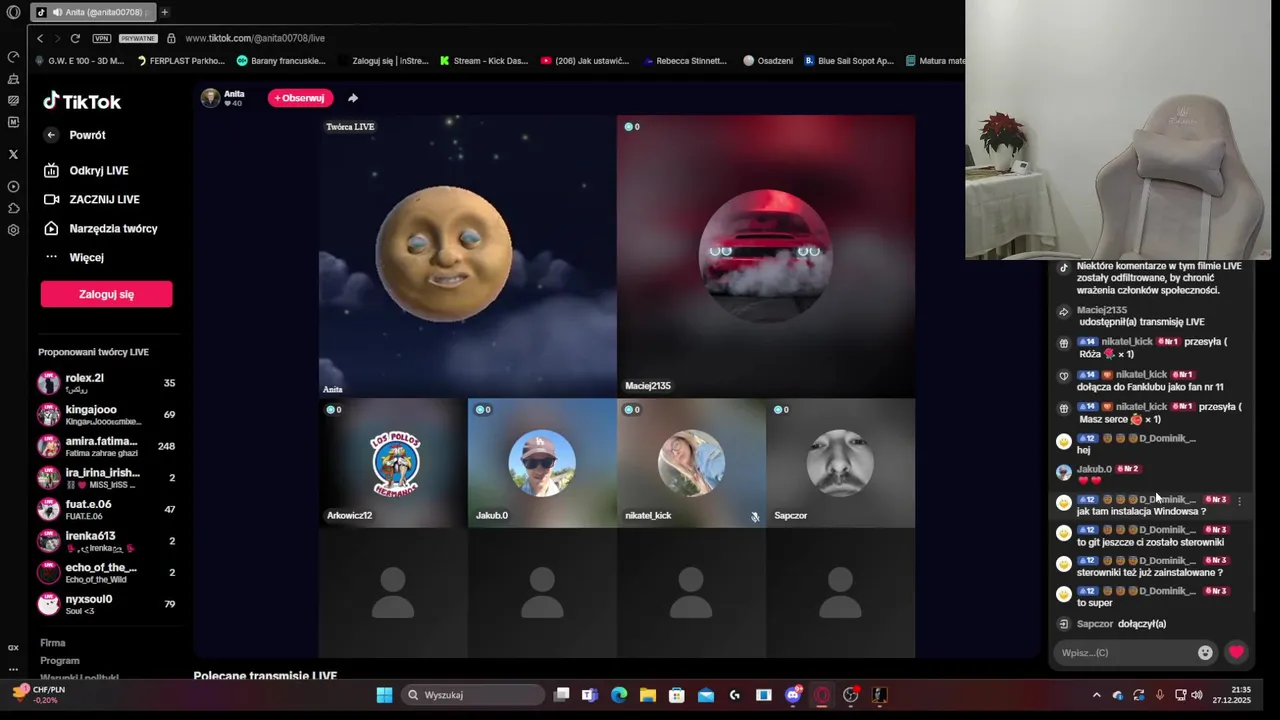Open Stream - Kick Das bookmark

484,61
